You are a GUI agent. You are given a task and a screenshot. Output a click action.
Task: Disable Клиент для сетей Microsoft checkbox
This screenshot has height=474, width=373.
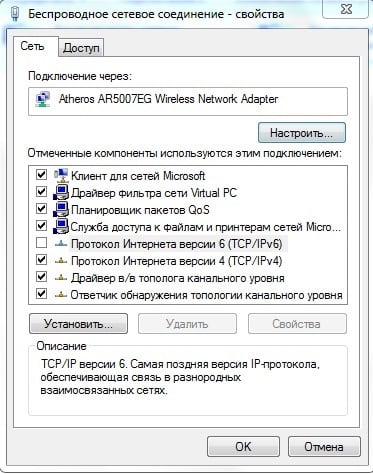[41, 174]
